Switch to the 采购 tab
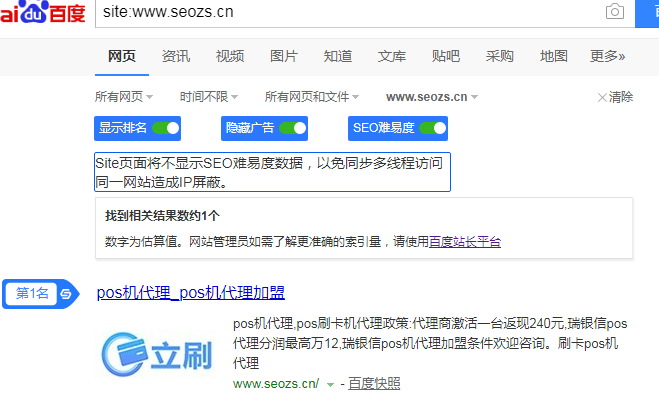This screenshot has height=413, width=659. click(x=499, y=56)
